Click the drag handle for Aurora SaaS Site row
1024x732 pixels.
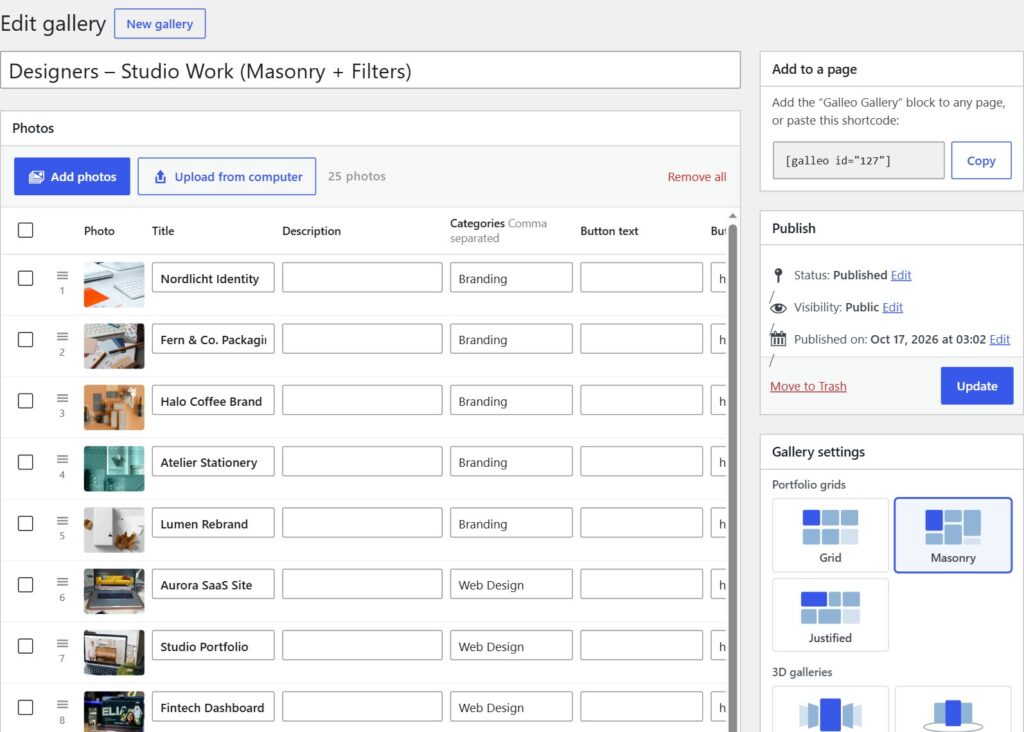(x=62, y=582)
